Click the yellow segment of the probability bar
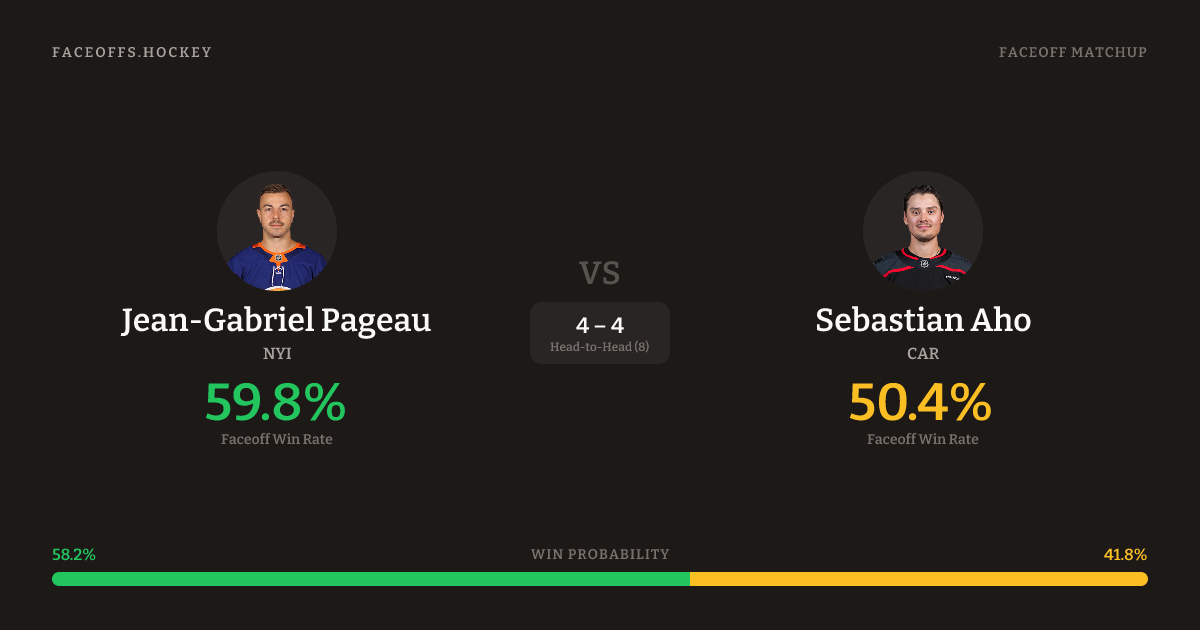1200x630 pixels. [x=918, y=579]
